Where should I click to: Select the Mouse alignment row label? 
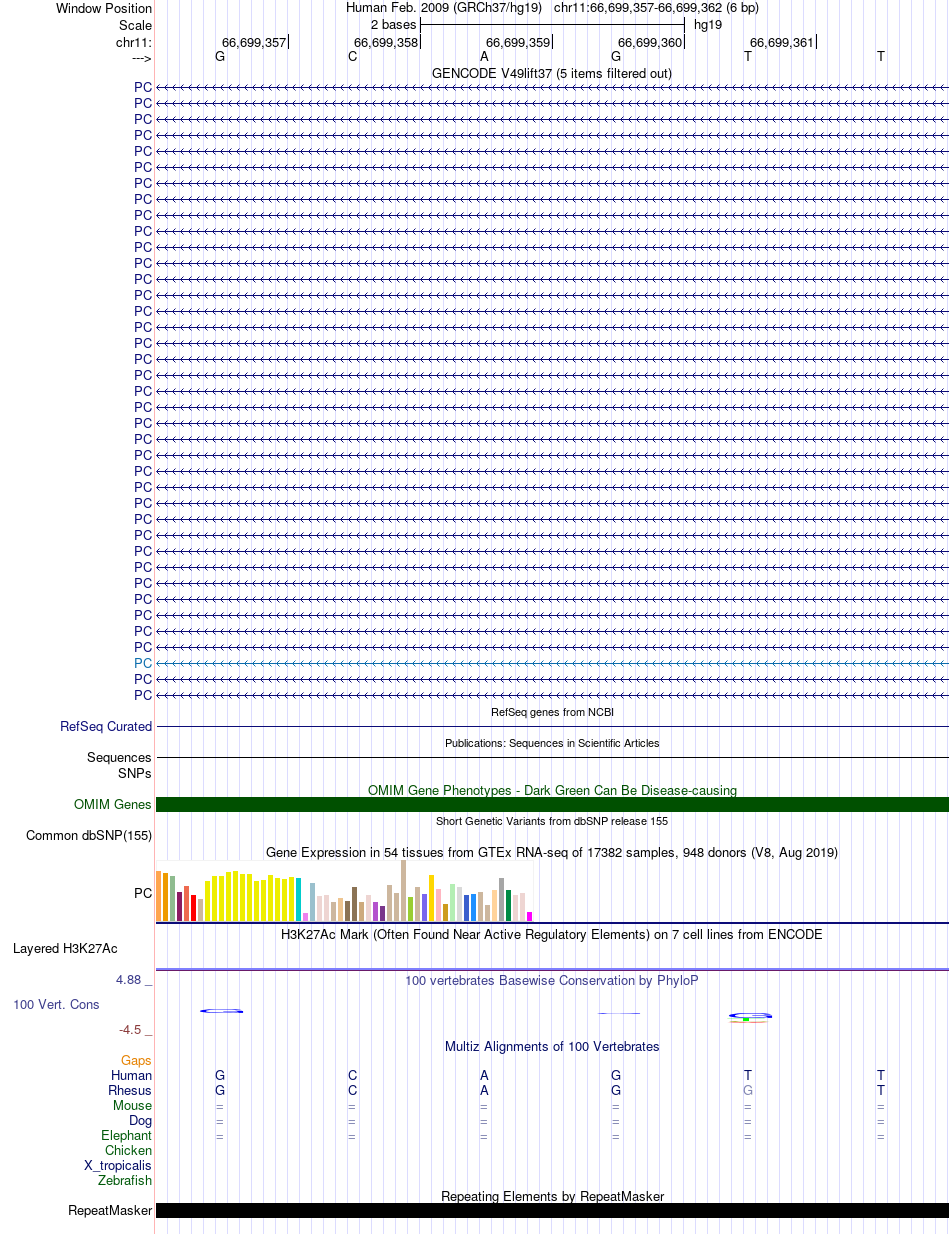pyautogui.click(x=133, y=1106)
